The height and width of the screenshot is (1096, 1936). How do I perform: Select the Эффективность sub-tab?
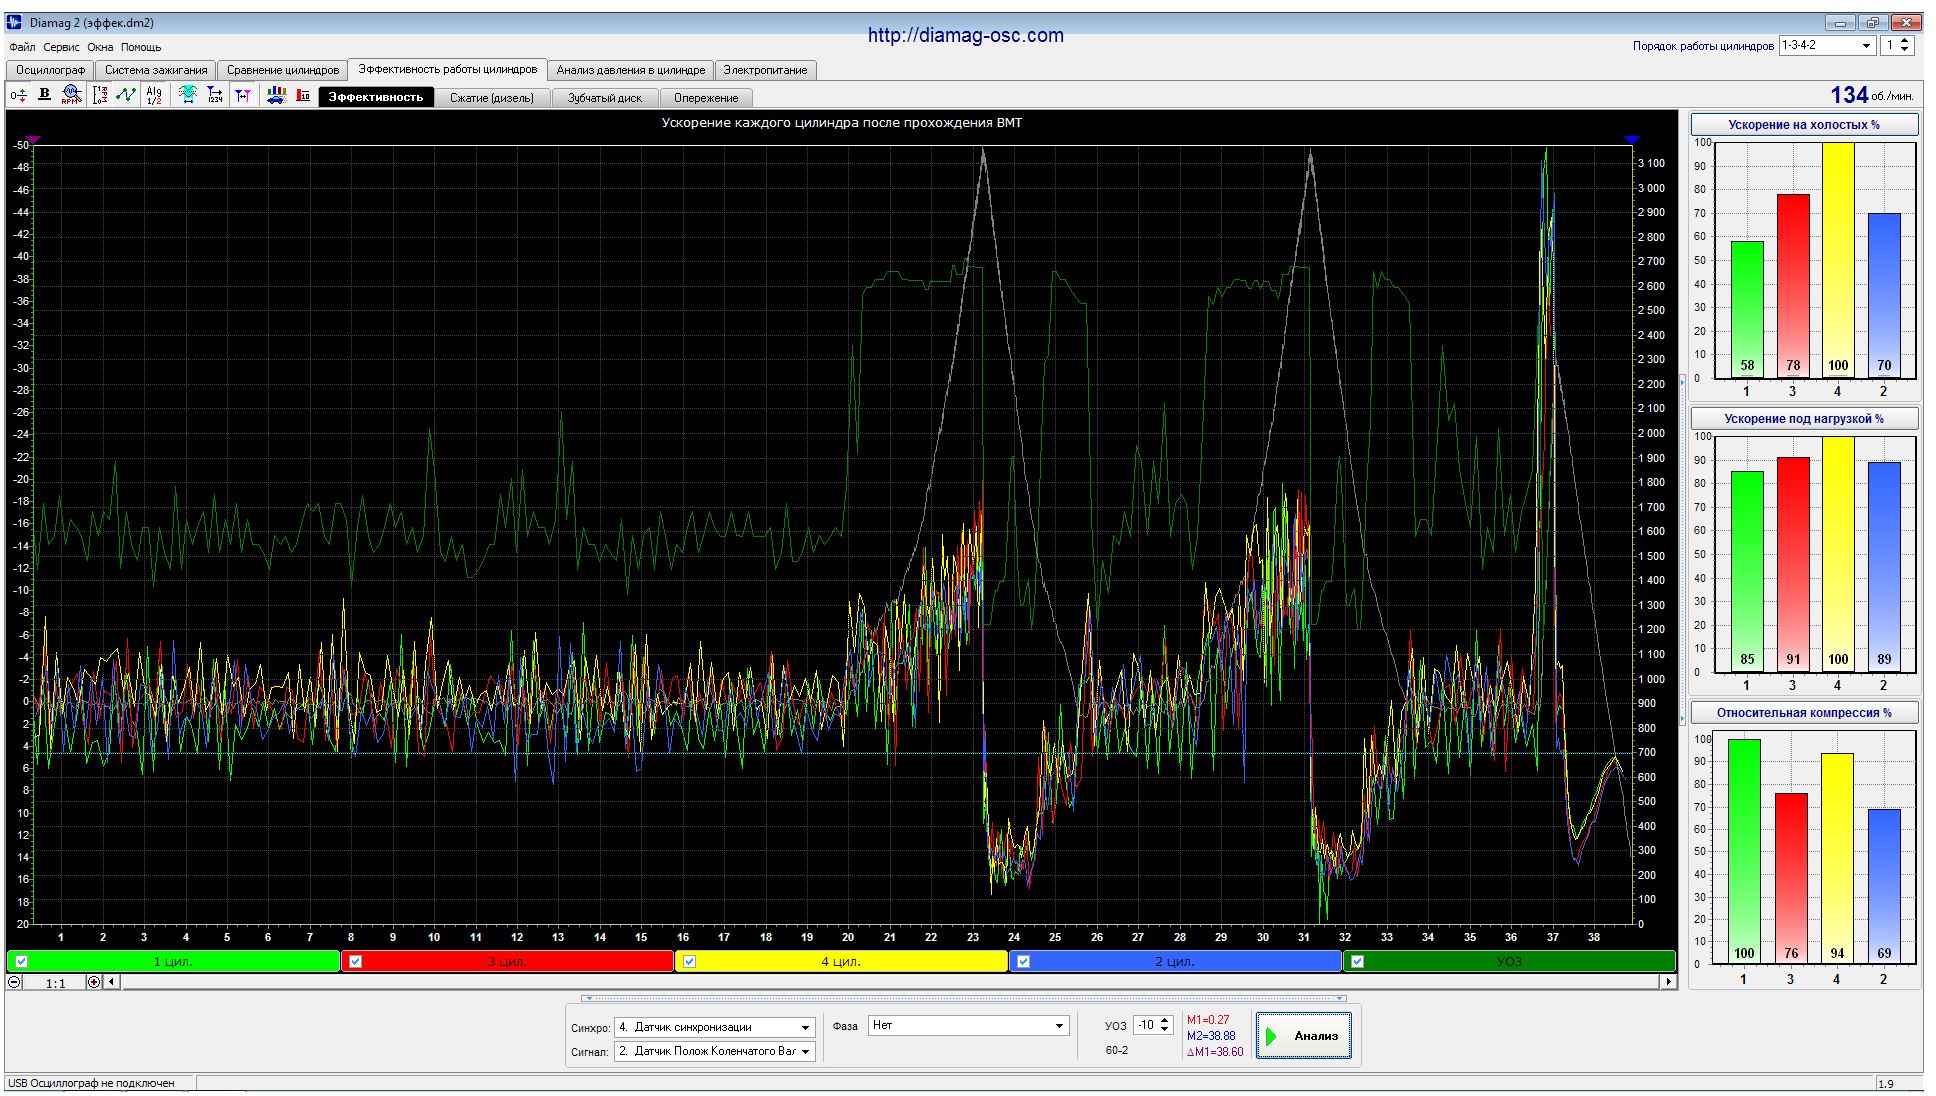click(x=376, y=97)
